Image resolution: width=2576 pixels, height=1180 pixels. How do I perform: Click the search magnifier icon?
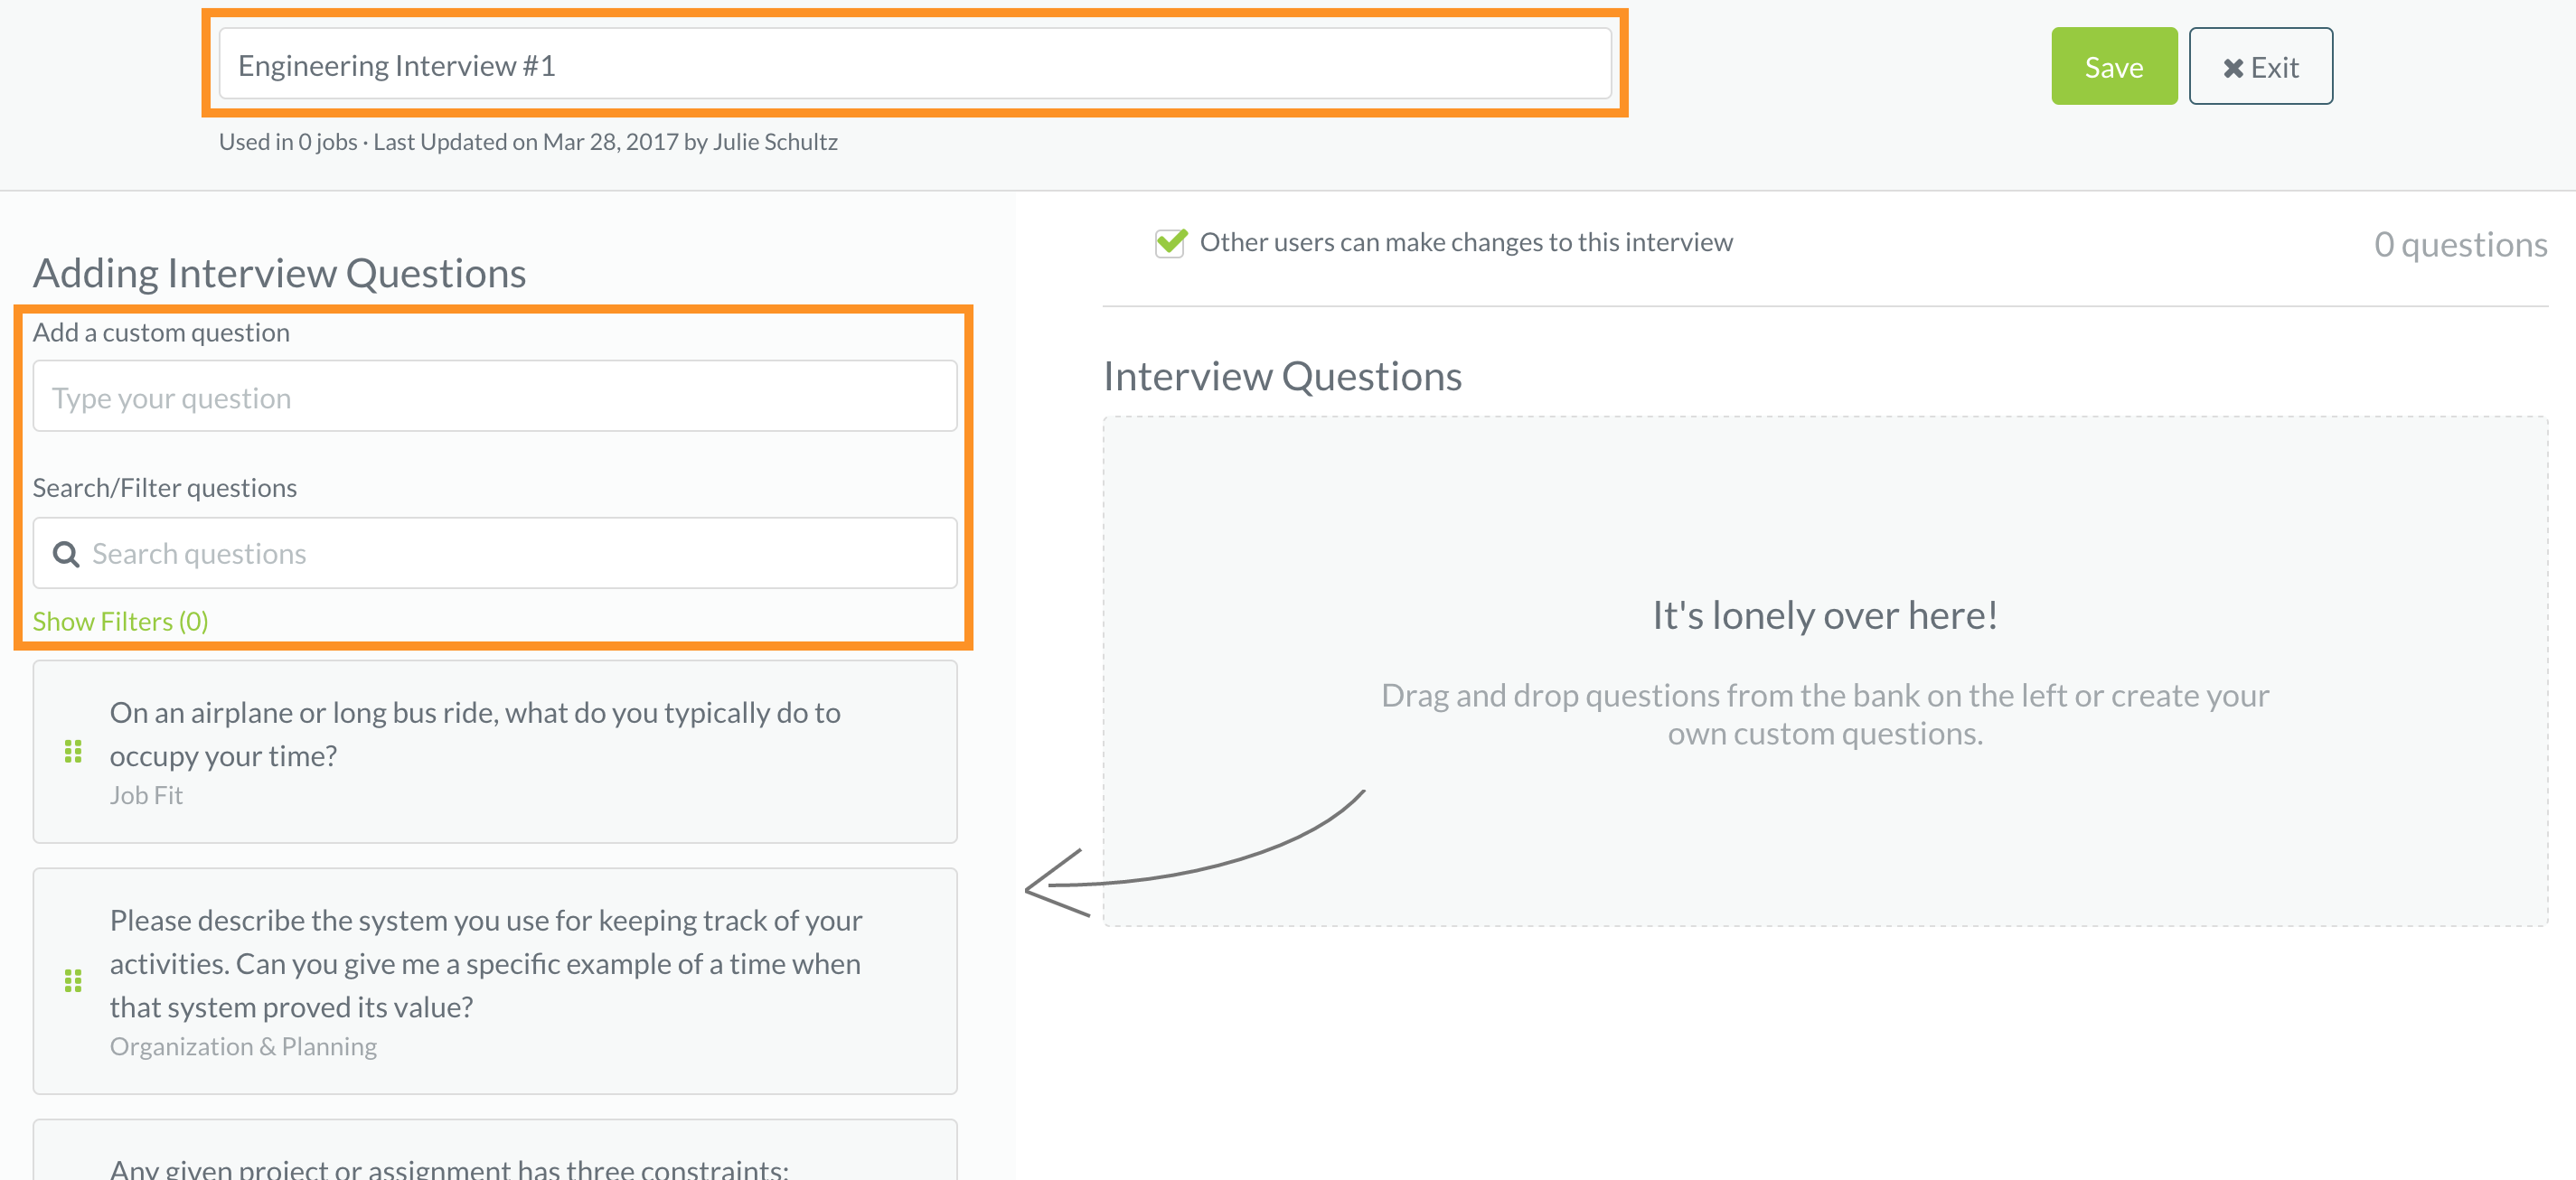pos(66,554)
